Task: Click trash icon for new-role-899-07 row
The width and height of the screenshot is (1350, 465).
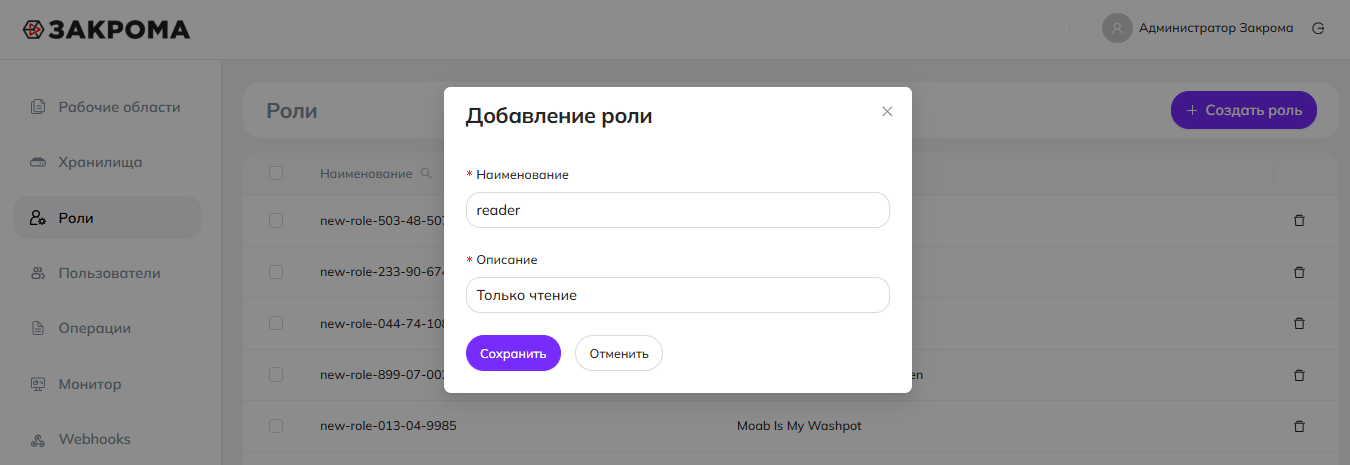Action: tap(1299, 375)
